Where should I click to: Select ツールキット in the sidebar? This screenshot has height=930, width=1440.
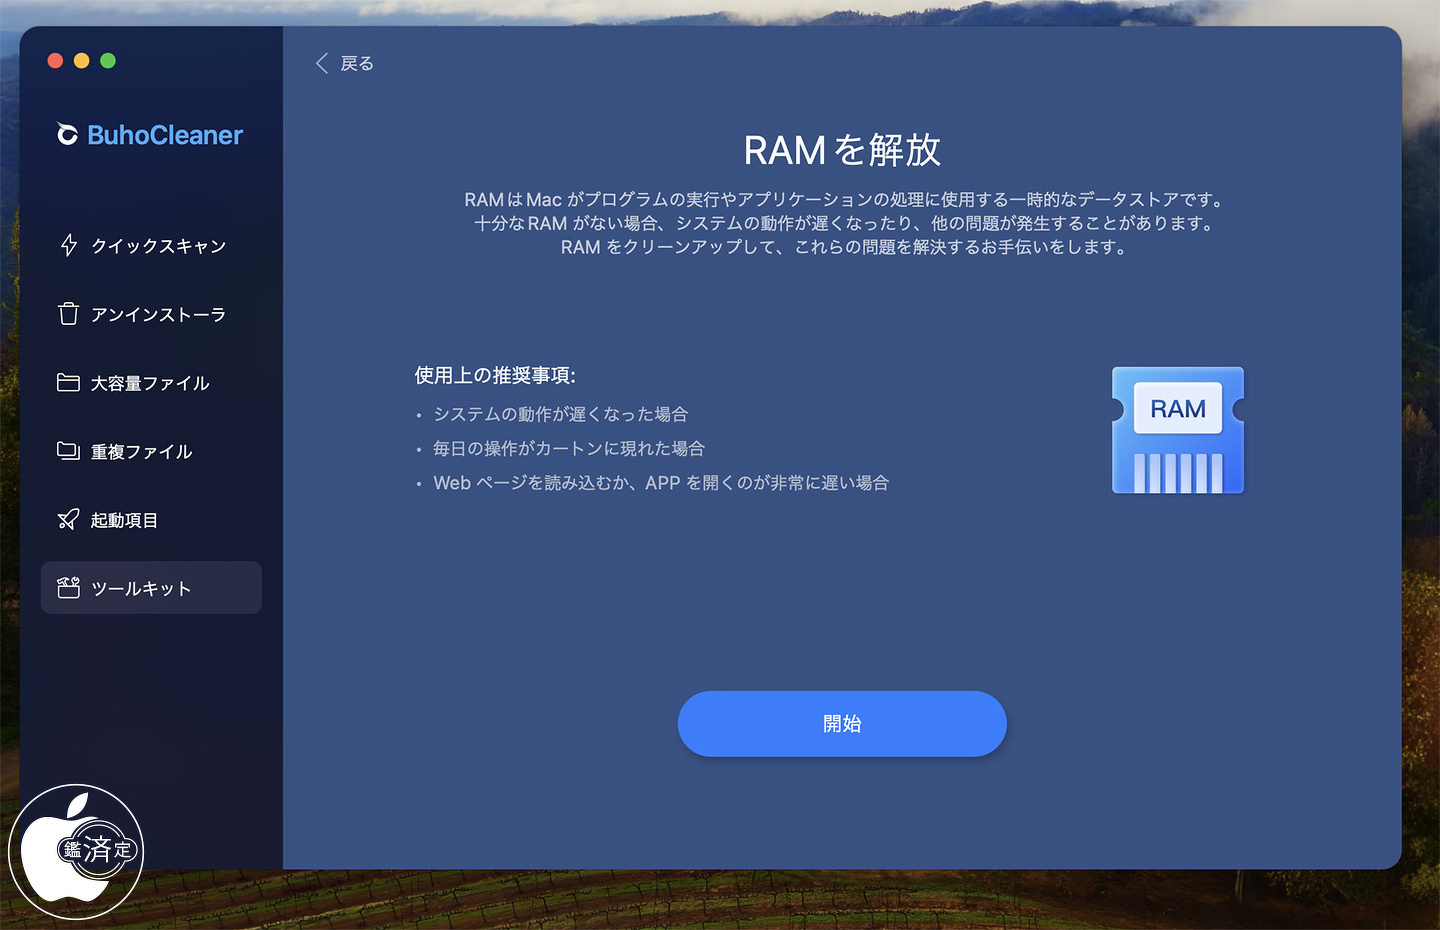(x=151, y=588)
